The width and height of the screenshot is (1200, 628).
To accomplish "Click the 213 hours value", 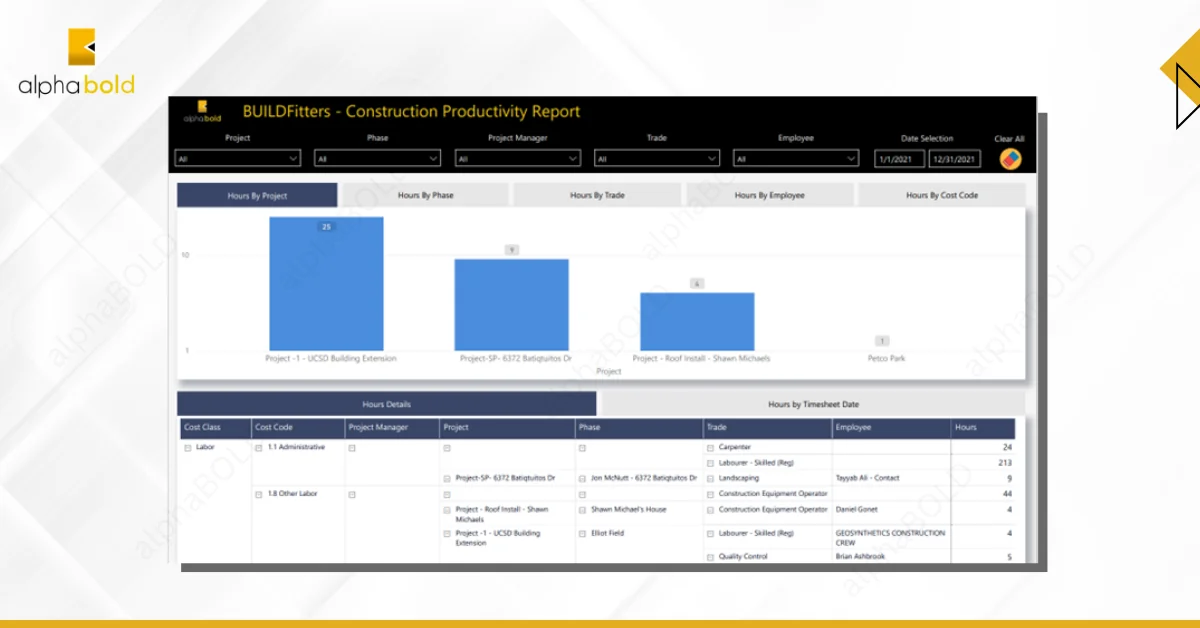I will (1005, 463).
